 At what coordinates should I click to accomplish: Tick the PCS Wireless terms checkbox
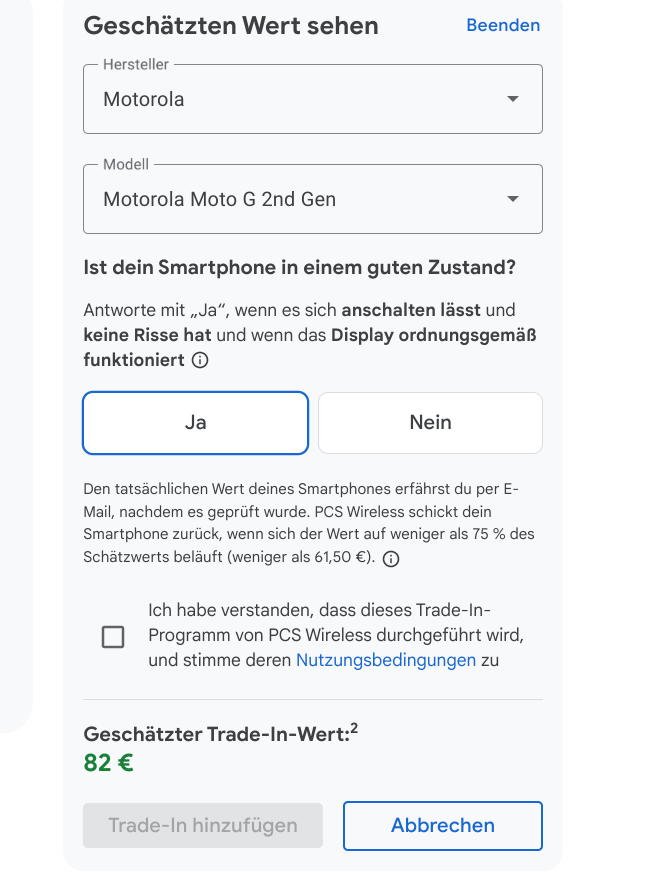[x=113, y=637]
